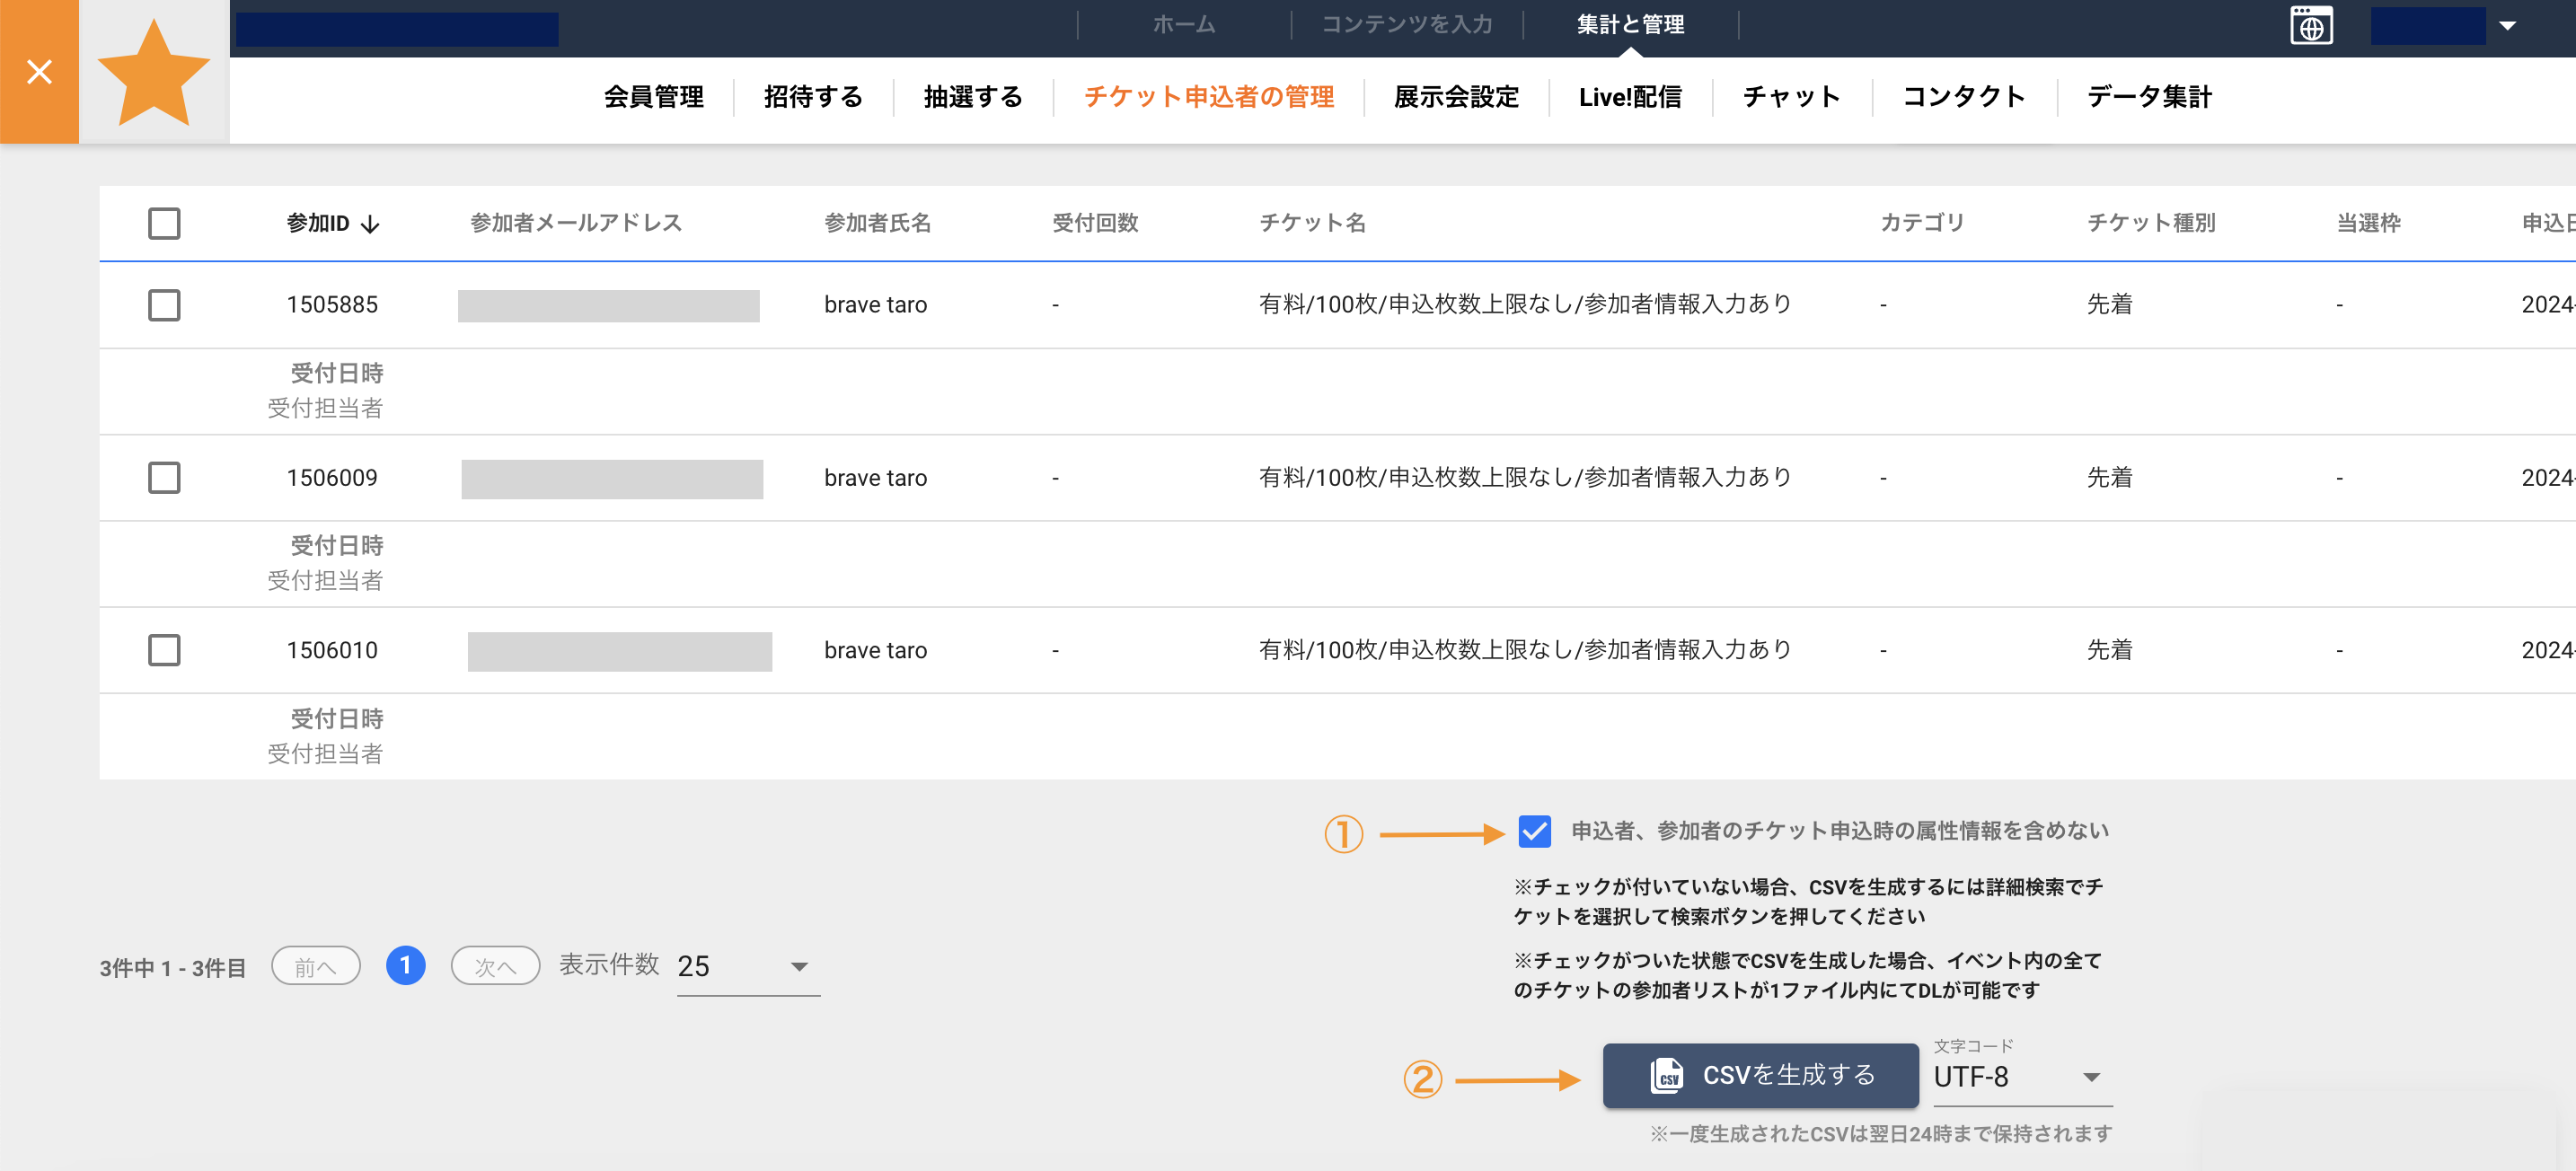Select the header select-all checkbox
Image resolution: width=2576 pixels, height=1171 pixels.
[x=164, y=223]
